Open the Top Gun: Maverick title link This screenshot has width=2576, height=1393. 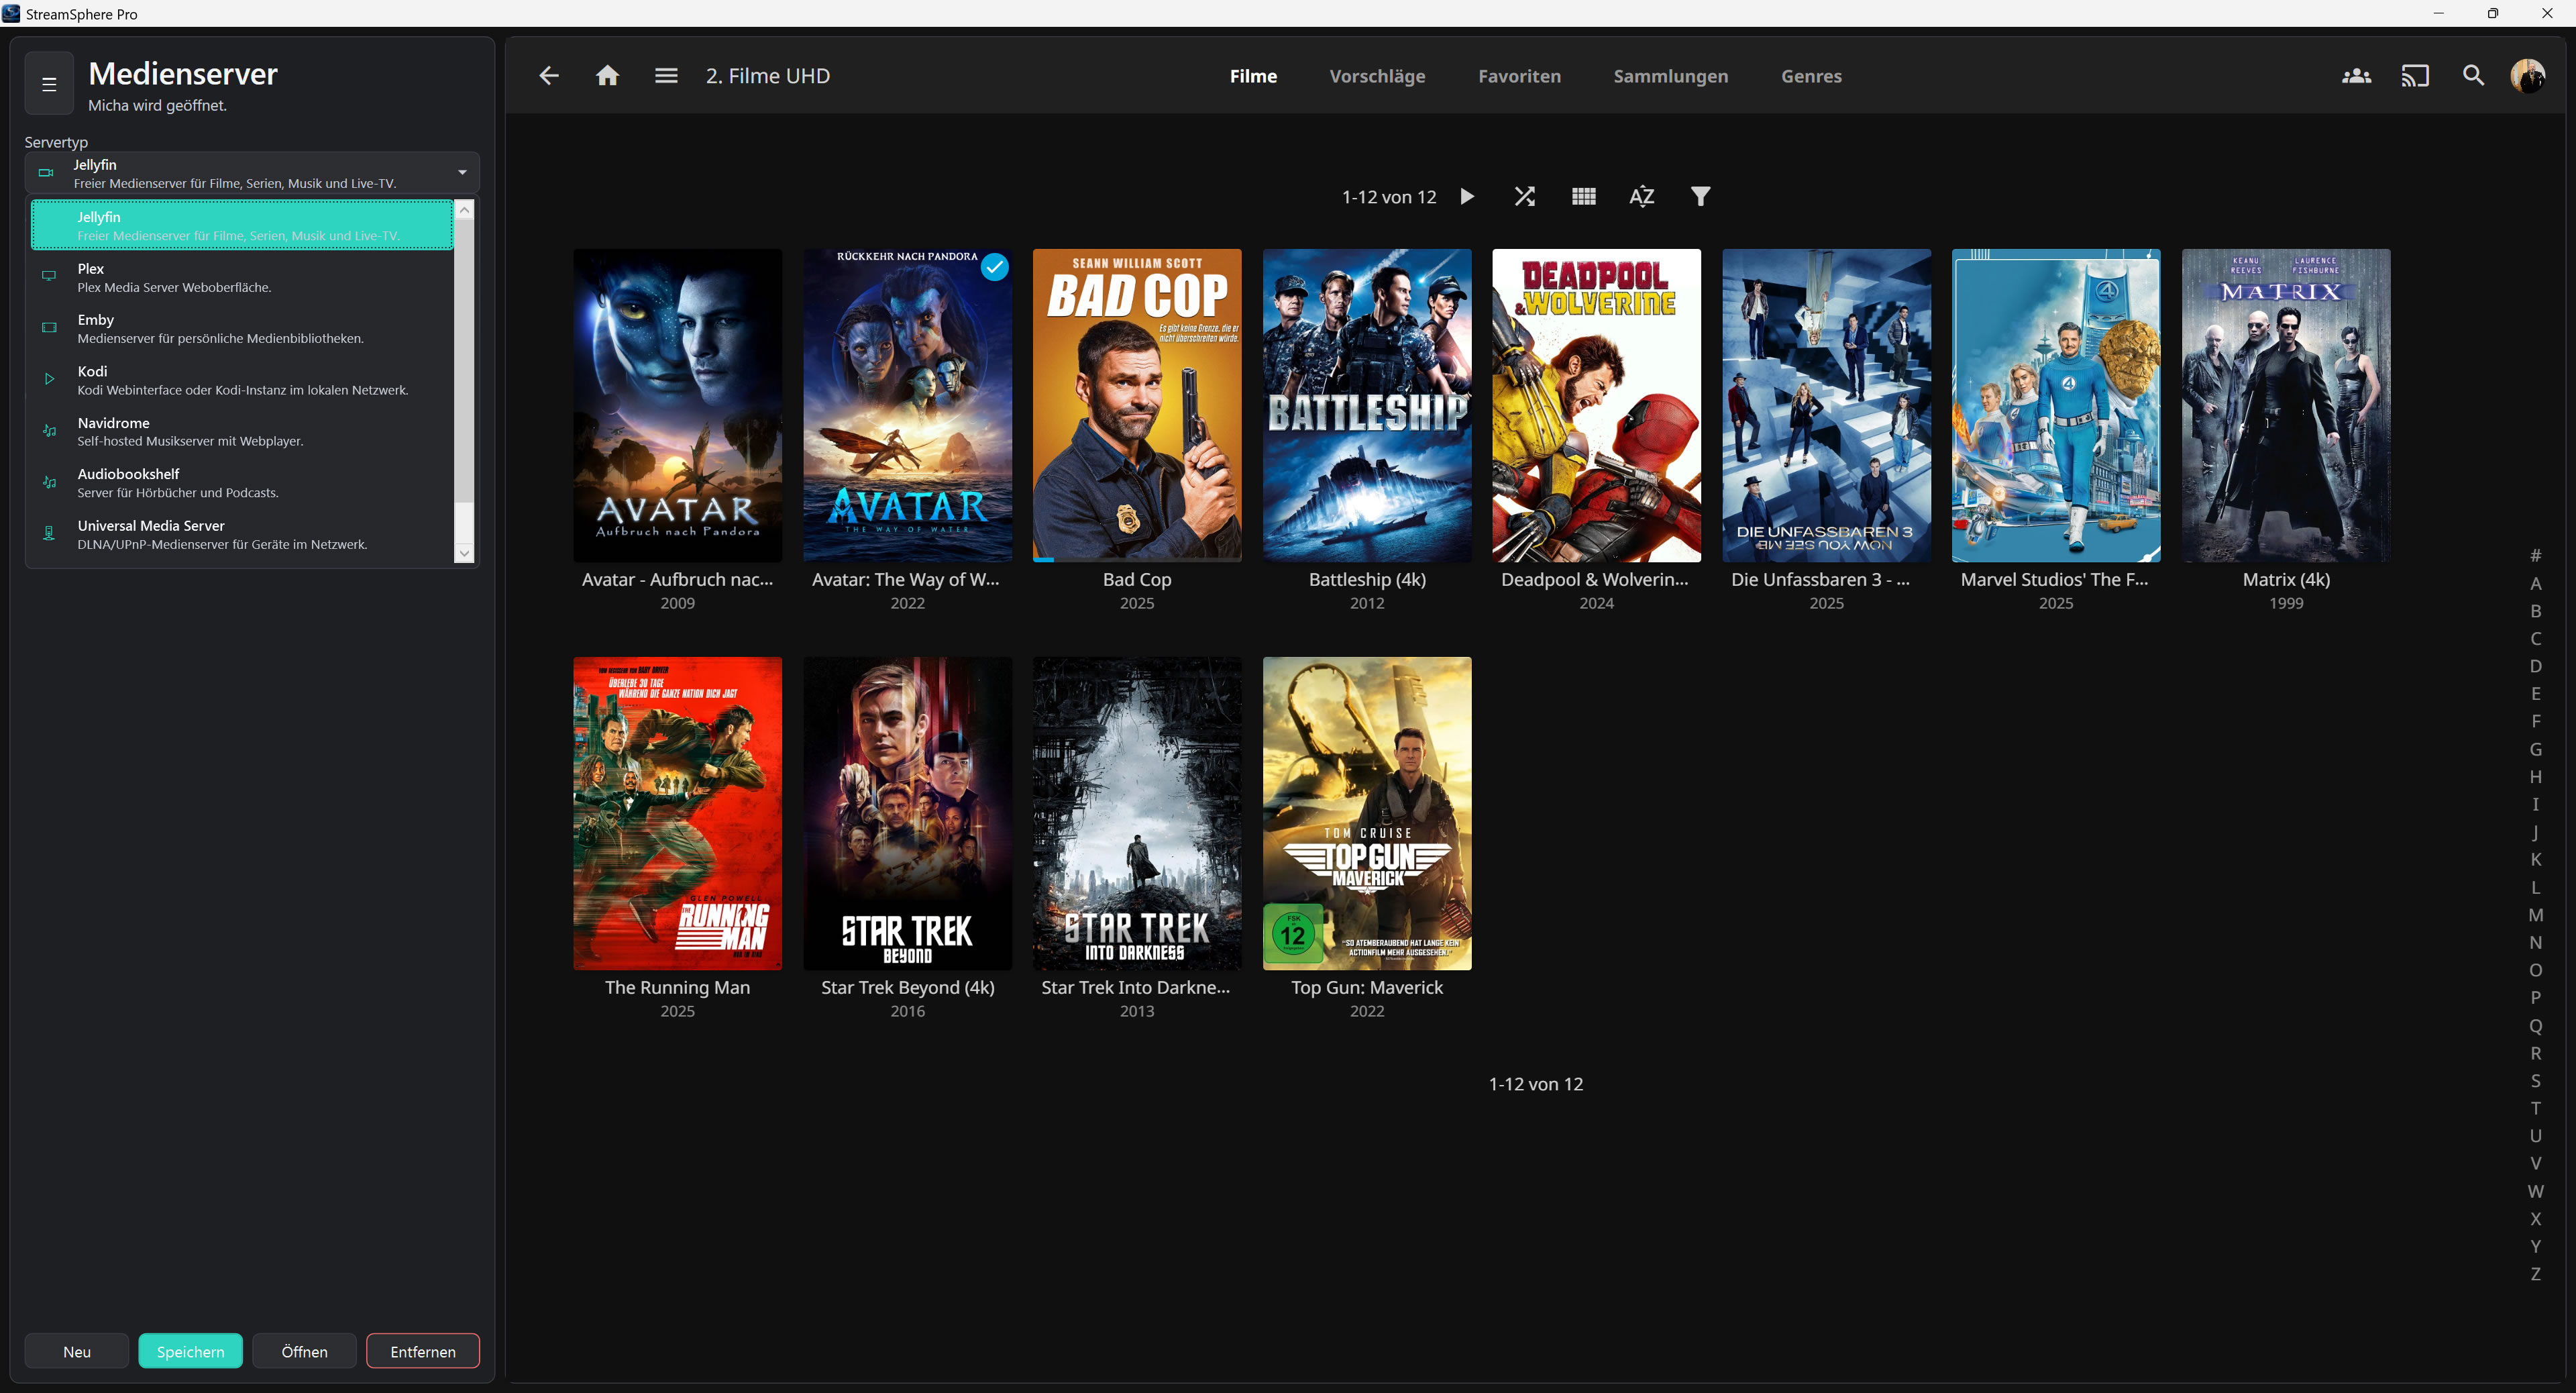coord(1367,987)
